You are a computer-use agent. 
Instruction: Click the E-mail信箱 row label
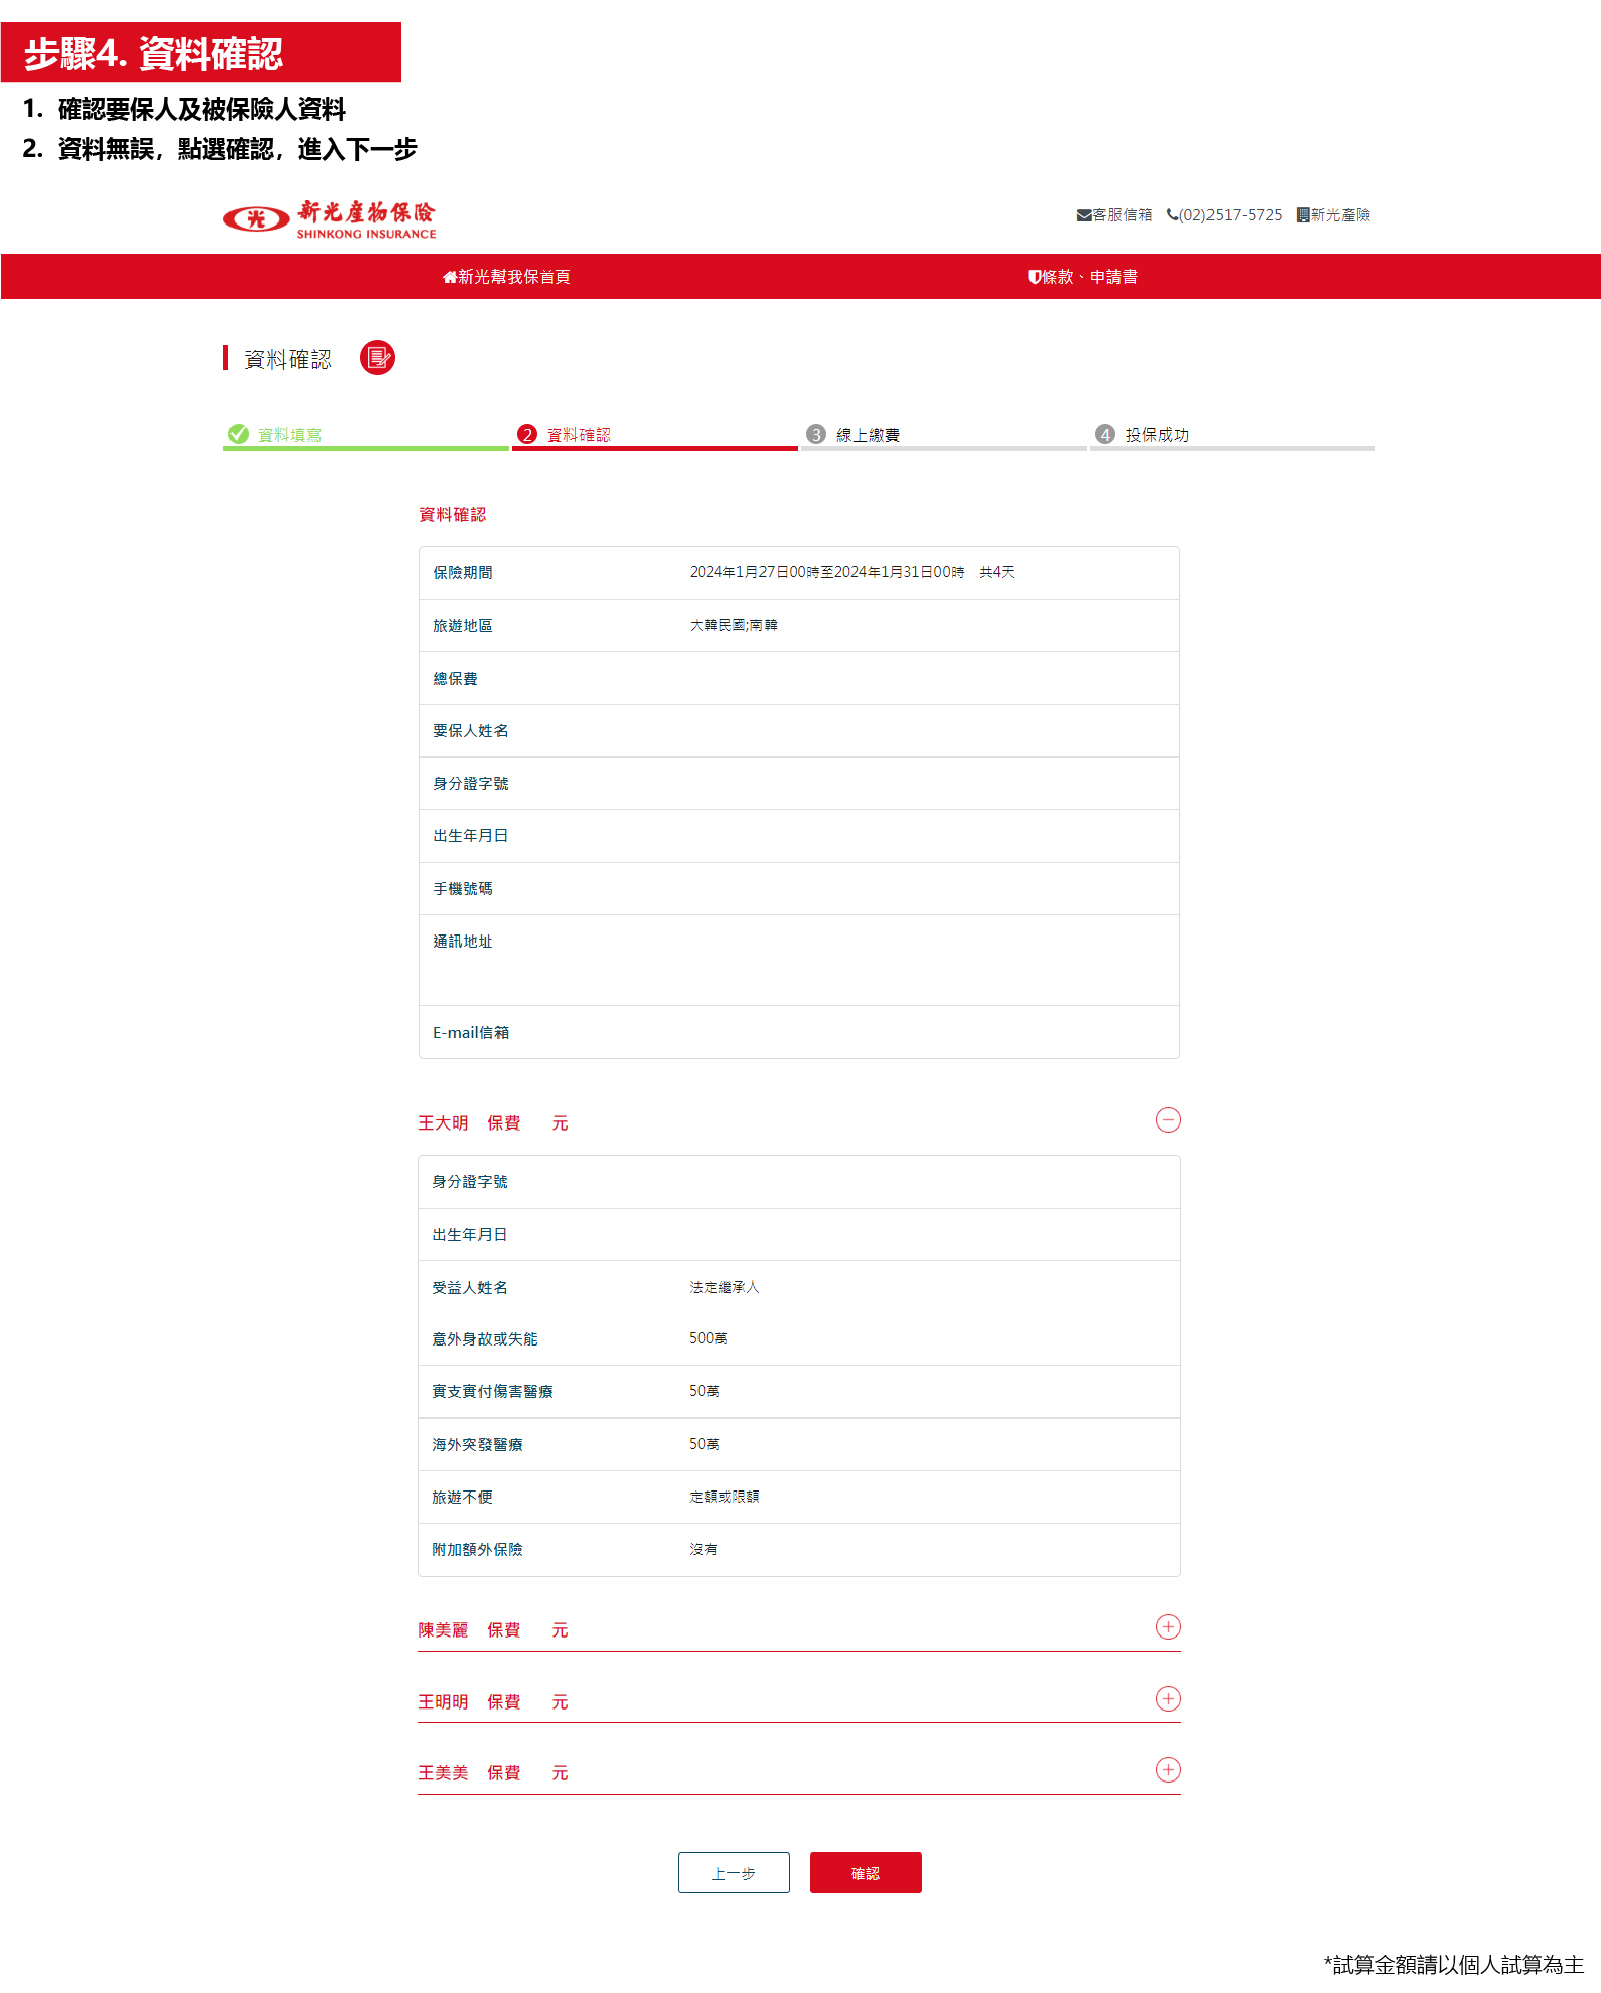click(471, 1033)
